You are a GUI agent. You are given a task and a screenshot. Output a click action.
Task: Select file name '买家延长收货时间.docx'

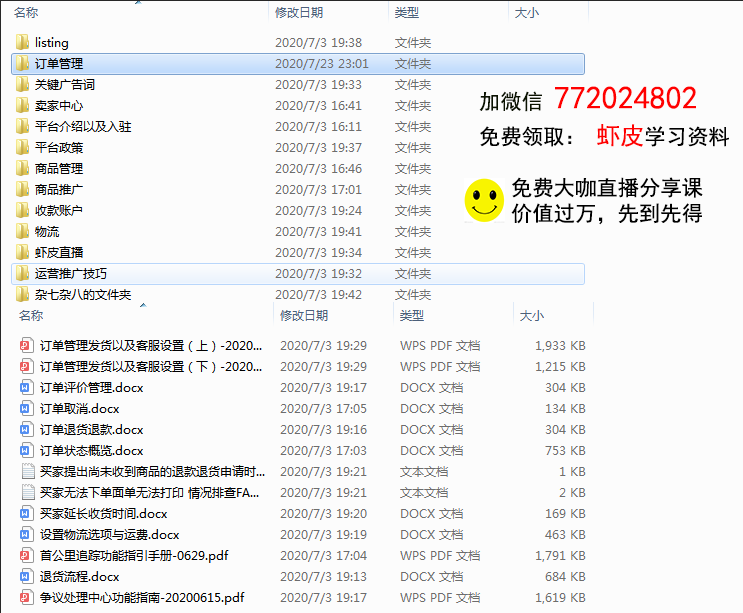tap(104, 514)
